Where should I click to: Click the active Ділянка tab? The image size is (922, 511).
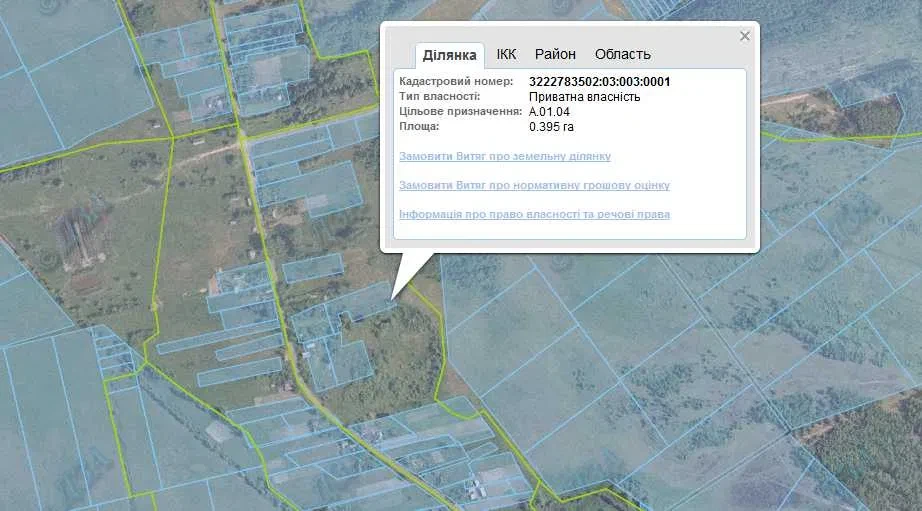click(449, 55)
